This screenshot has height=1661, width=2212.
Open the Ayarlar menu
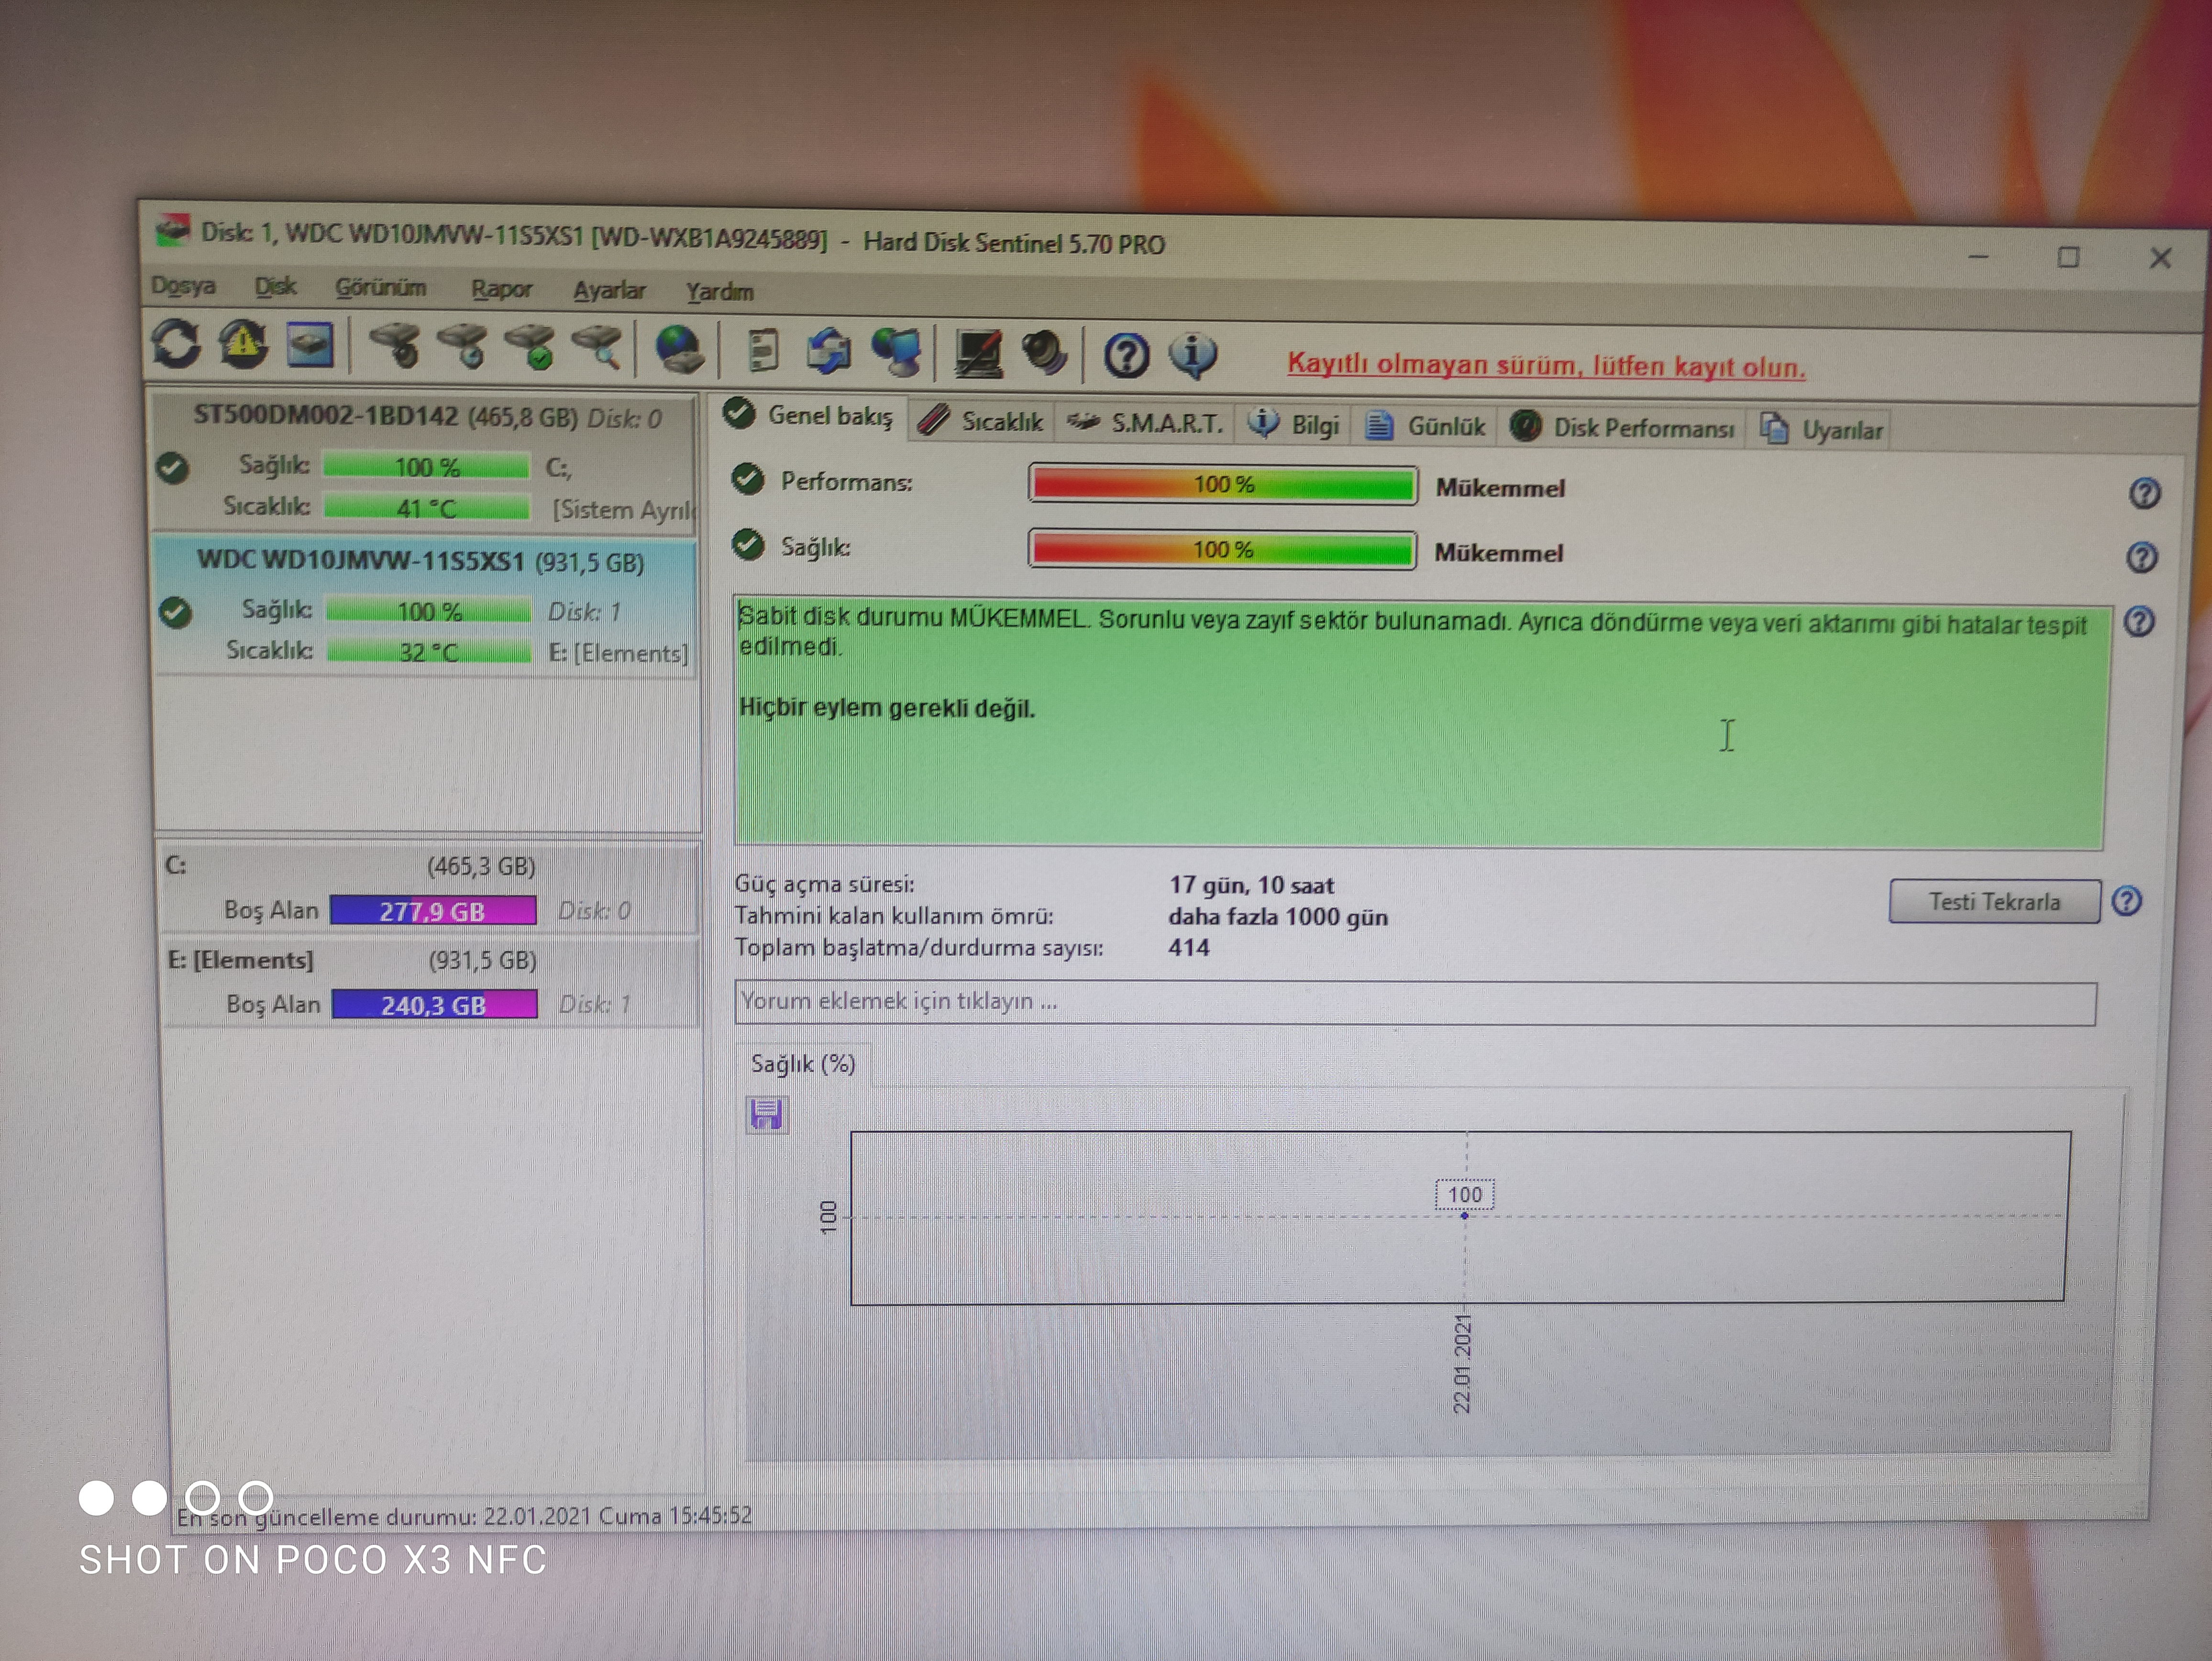point(609,290)
